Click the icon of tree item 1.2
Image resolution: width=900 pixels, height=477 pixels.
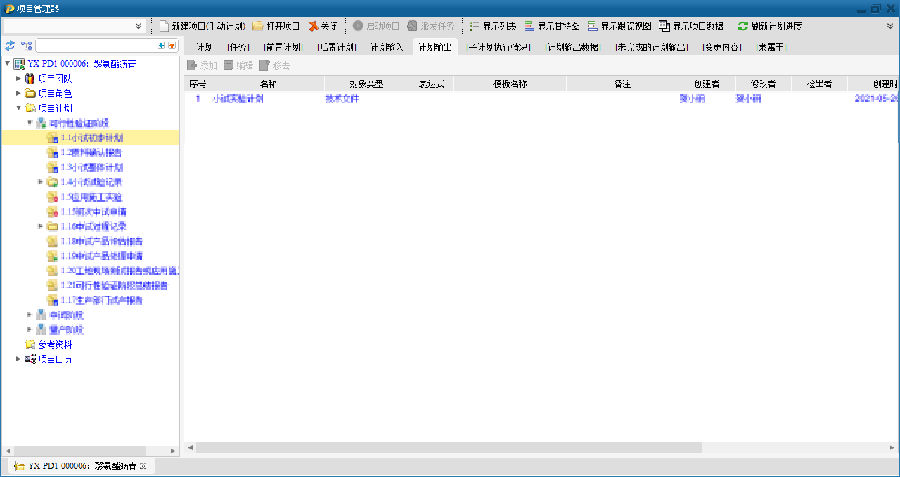[x=52, y=153]
